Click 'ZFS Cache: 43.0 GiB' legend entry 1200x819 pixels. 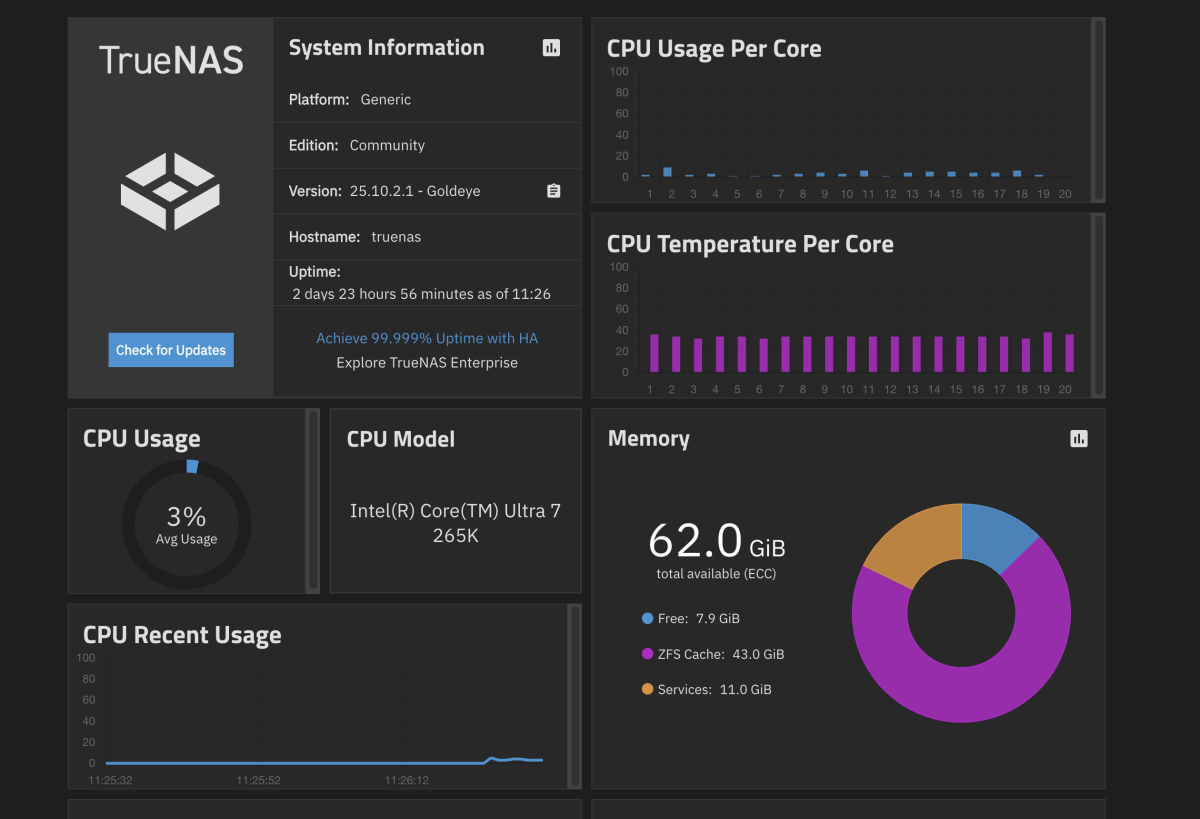tap(713, 654)
